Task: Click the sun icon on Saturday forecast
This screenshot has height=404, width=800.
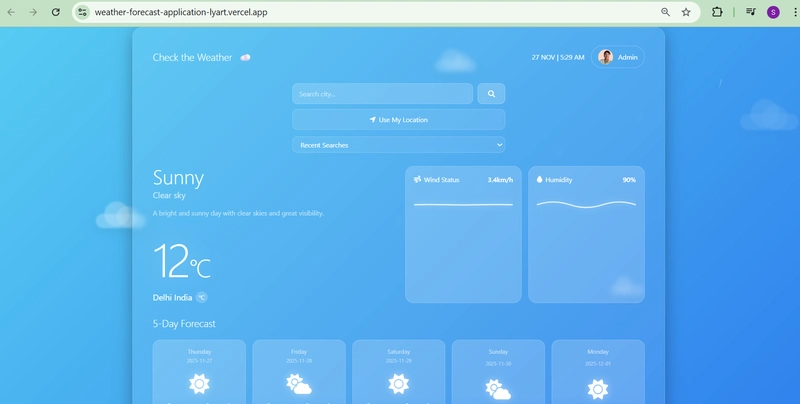Action: click(398, 383)
